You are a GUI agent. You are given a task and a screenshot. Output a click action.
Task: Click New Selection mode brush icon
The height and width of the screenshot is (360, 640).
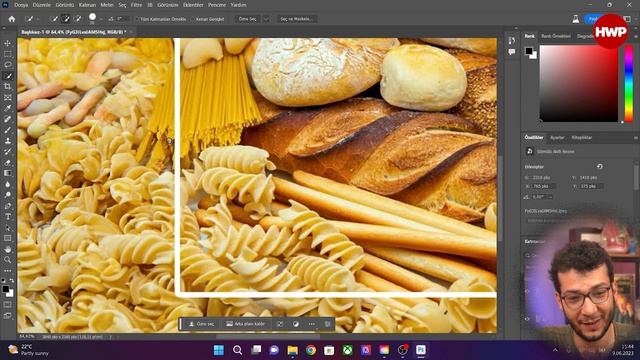[53, 19]
